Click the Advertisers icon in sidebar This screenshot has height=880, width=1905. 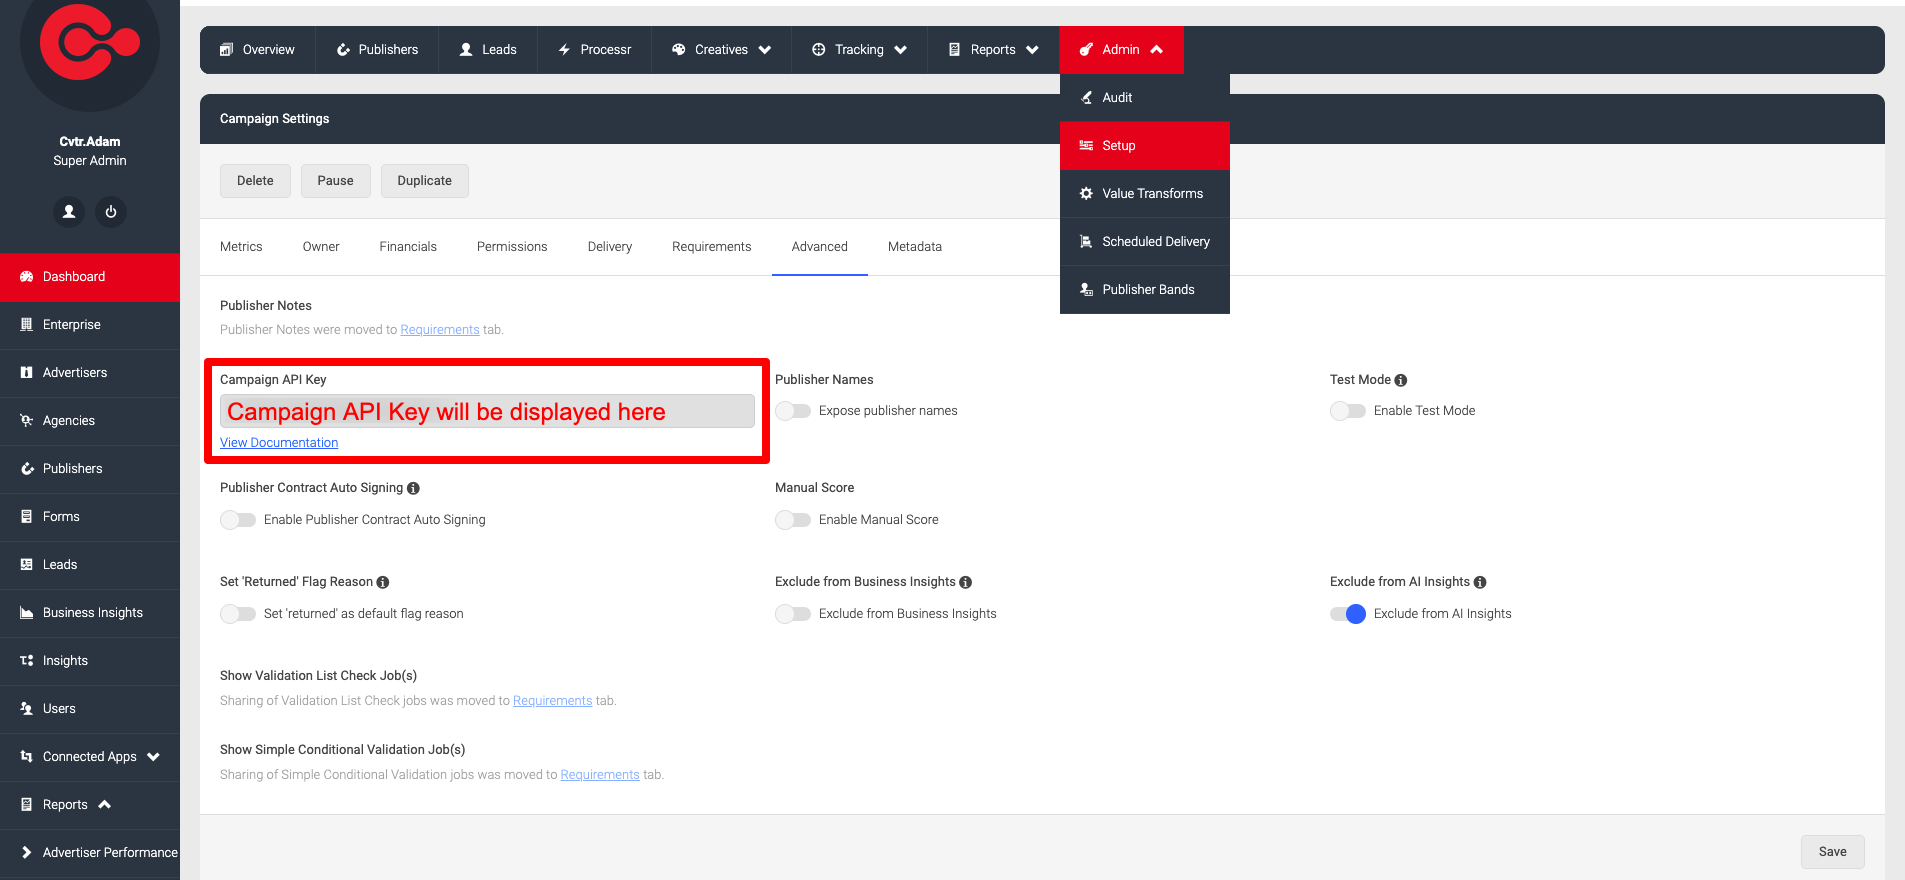pyautogui.click(x=27, y=373)
